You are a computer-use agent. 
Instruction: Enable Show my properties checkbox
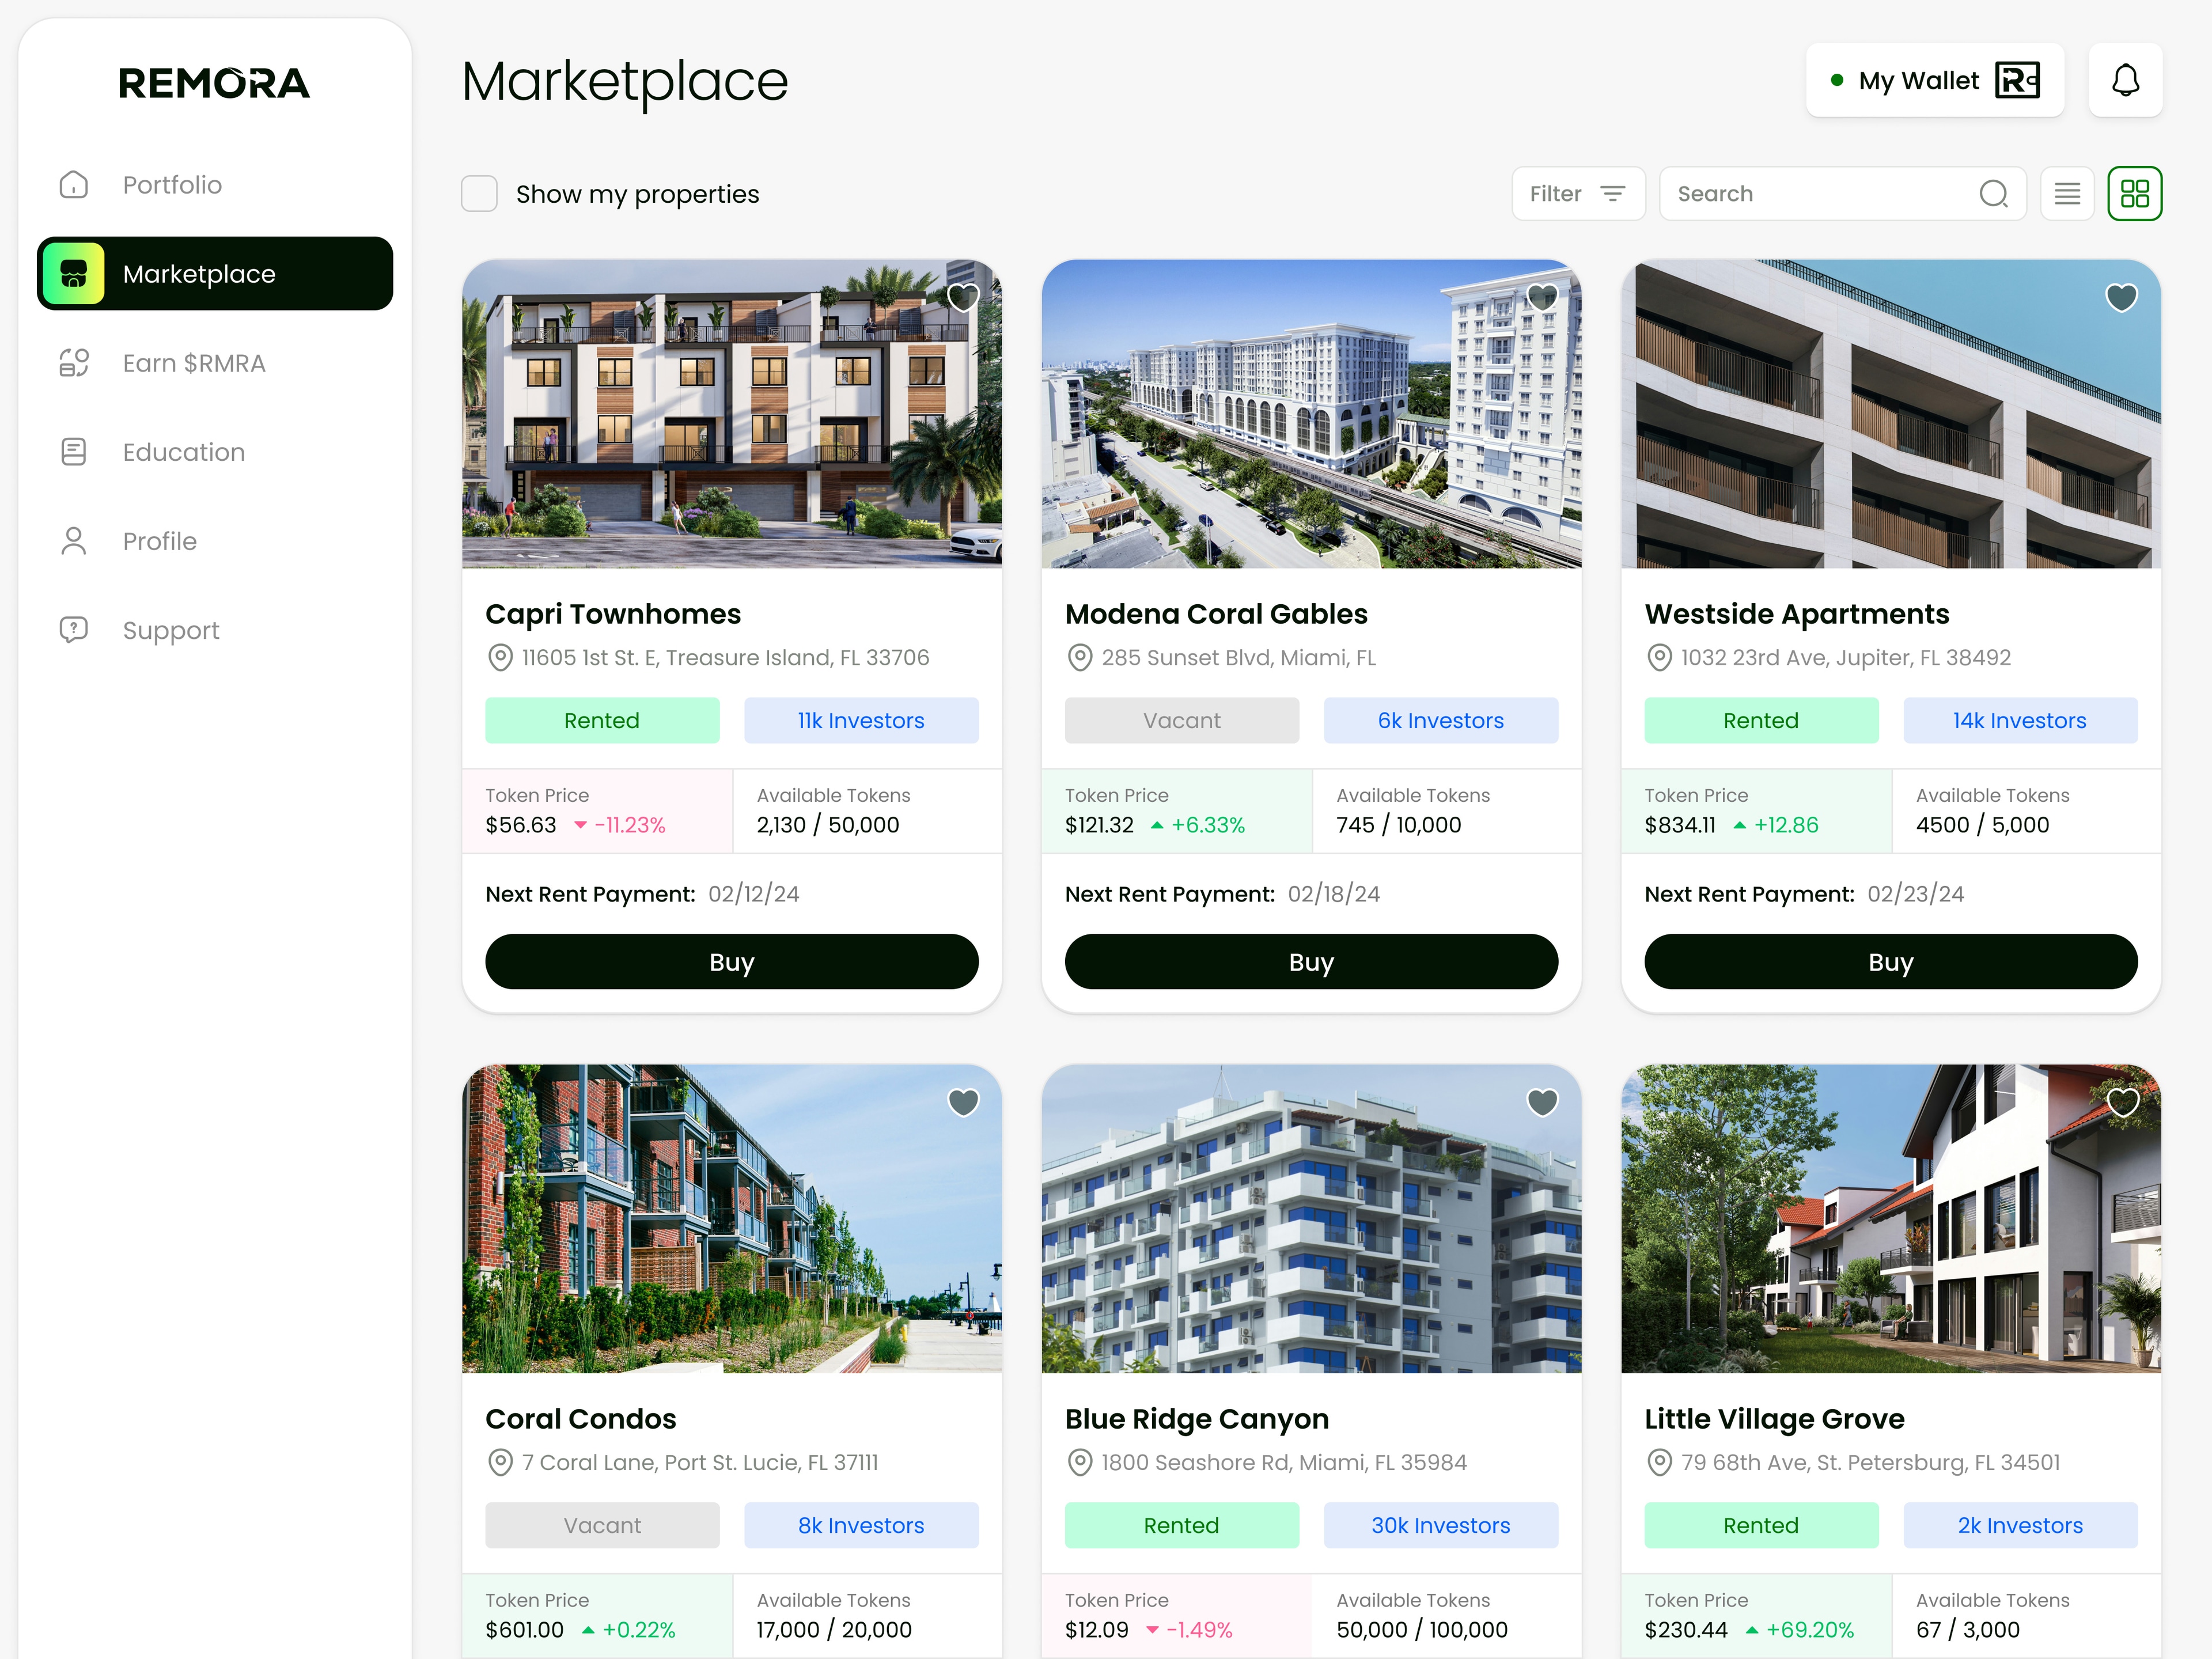point(479,194)
